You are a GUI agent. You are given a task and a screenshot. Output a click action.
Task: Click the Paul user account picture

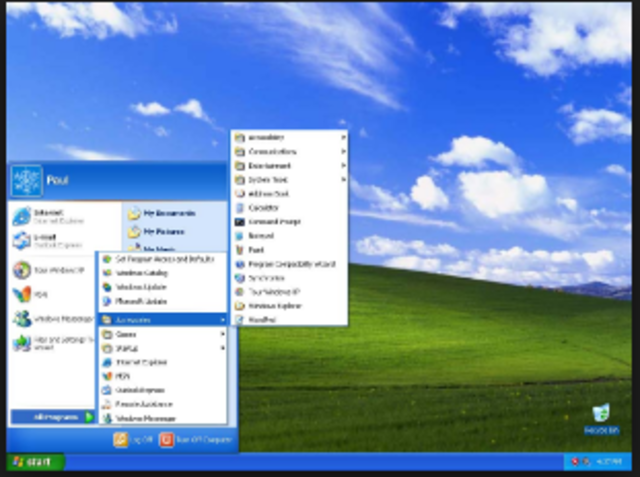[27, 181]
